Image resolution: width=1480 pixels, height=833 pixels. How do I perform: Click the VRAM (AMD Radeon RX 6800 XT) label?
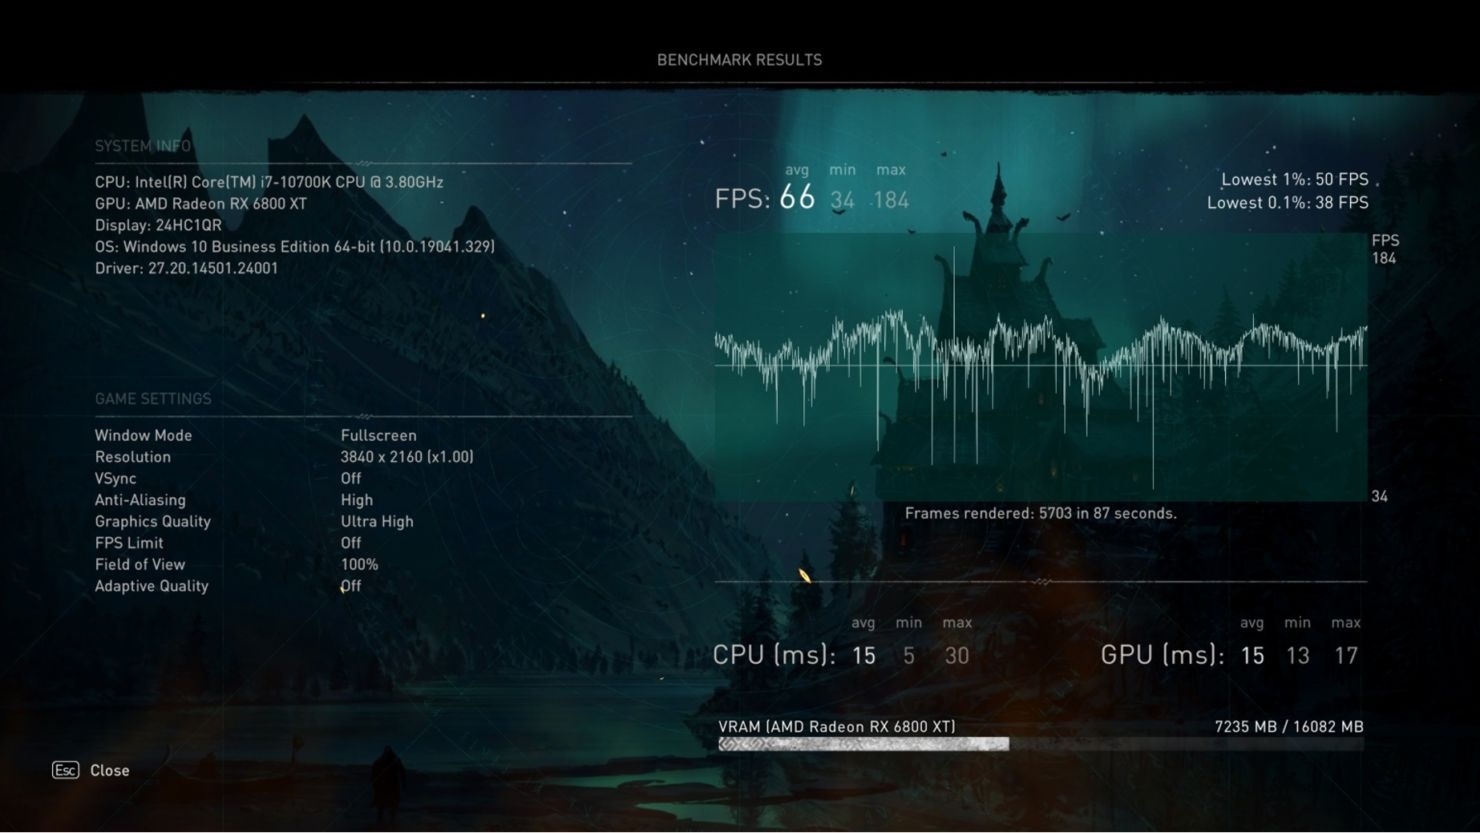(837, 727)
